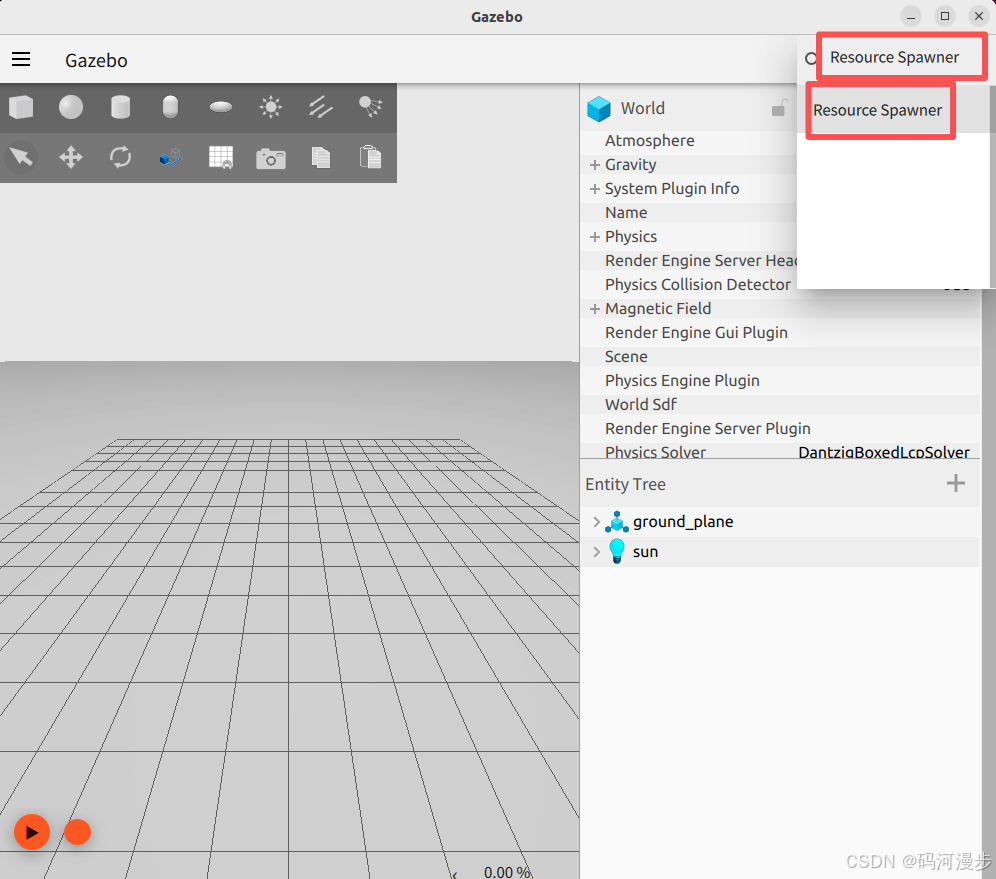The height and width of the screenshot is (879, 996).
Task: Add entity with Entity Tree plus
Action: (955, 483)
